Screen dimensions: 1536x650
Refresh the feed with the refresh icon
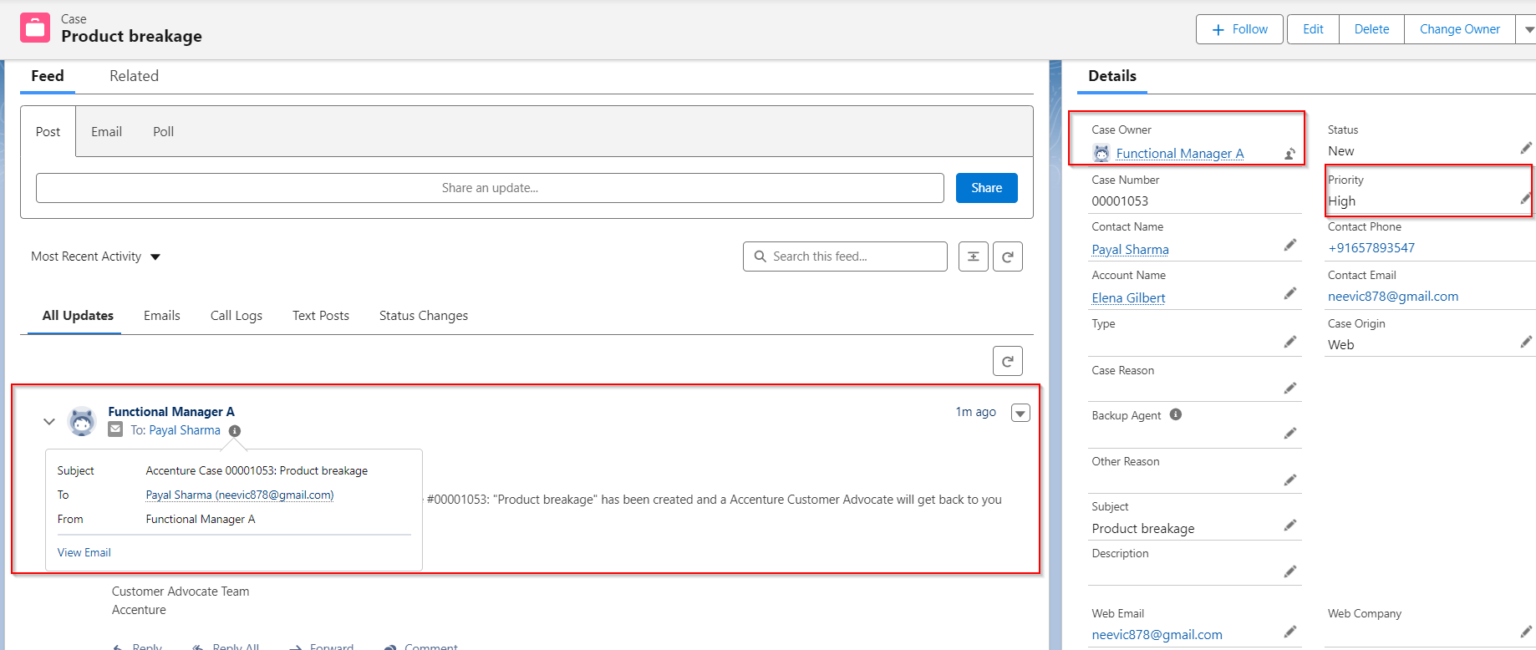pyautogui.click(x=1007, y=256)
